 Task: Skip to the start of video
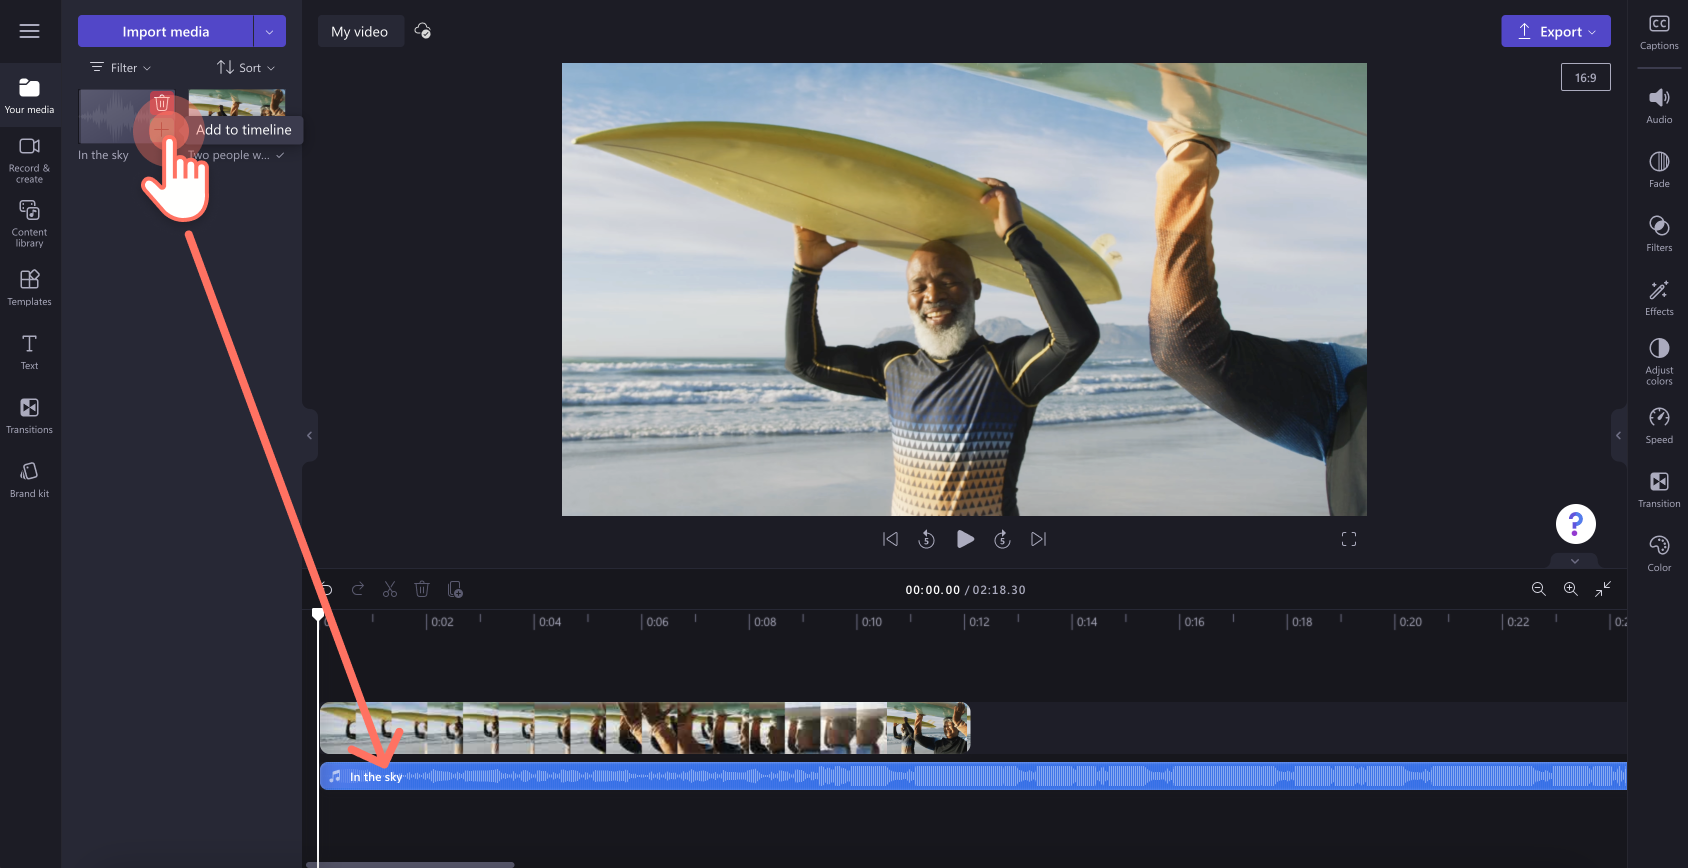tap(890, 539)
